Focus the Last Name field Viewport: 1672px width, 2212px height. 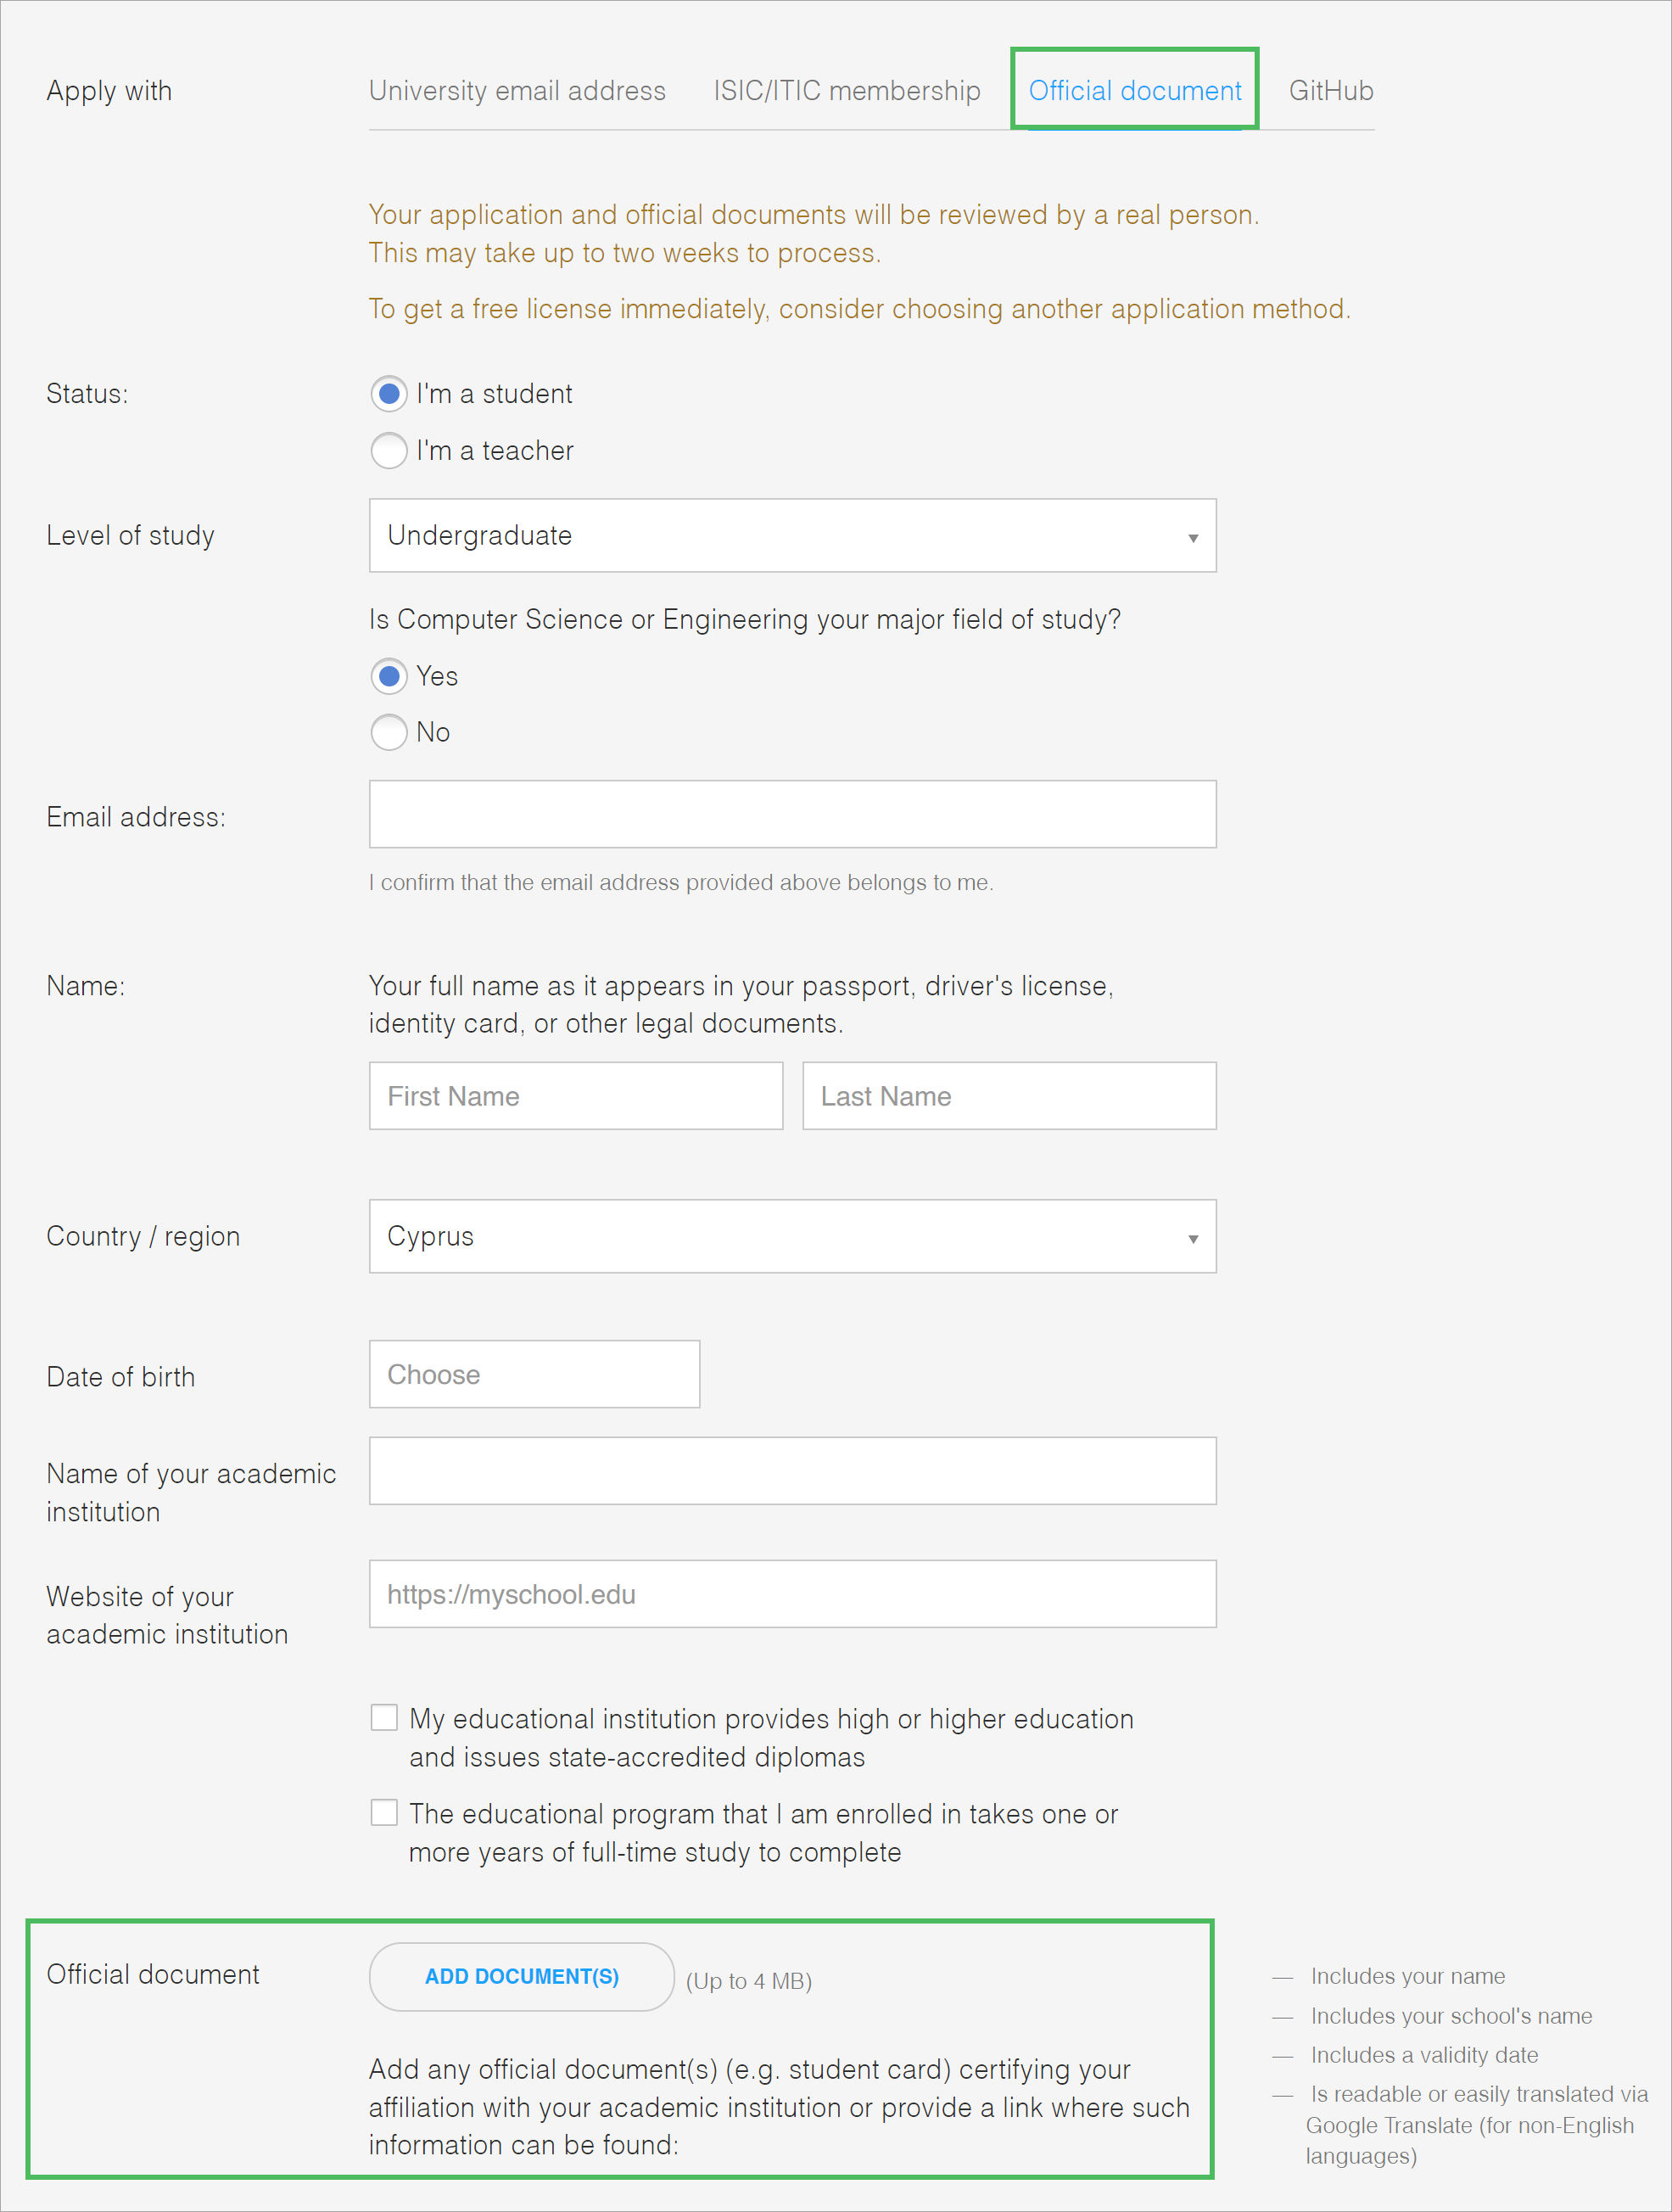[1008, 1097]
